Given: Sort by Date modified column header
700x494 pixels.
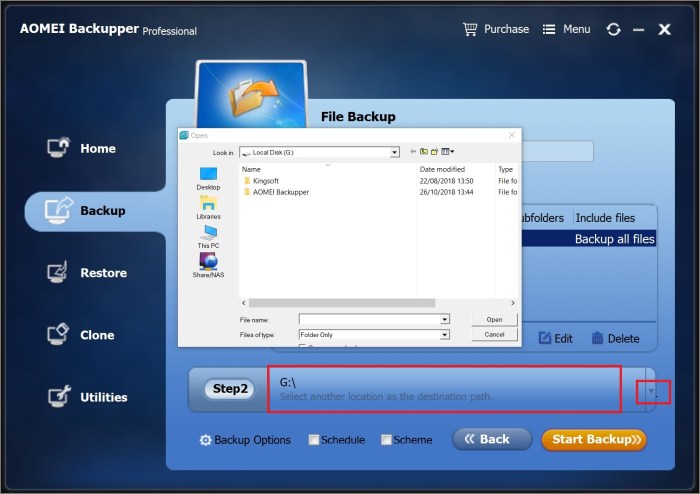Looking at the screenshot, I should pyautogui.click(x=442, y=170).
